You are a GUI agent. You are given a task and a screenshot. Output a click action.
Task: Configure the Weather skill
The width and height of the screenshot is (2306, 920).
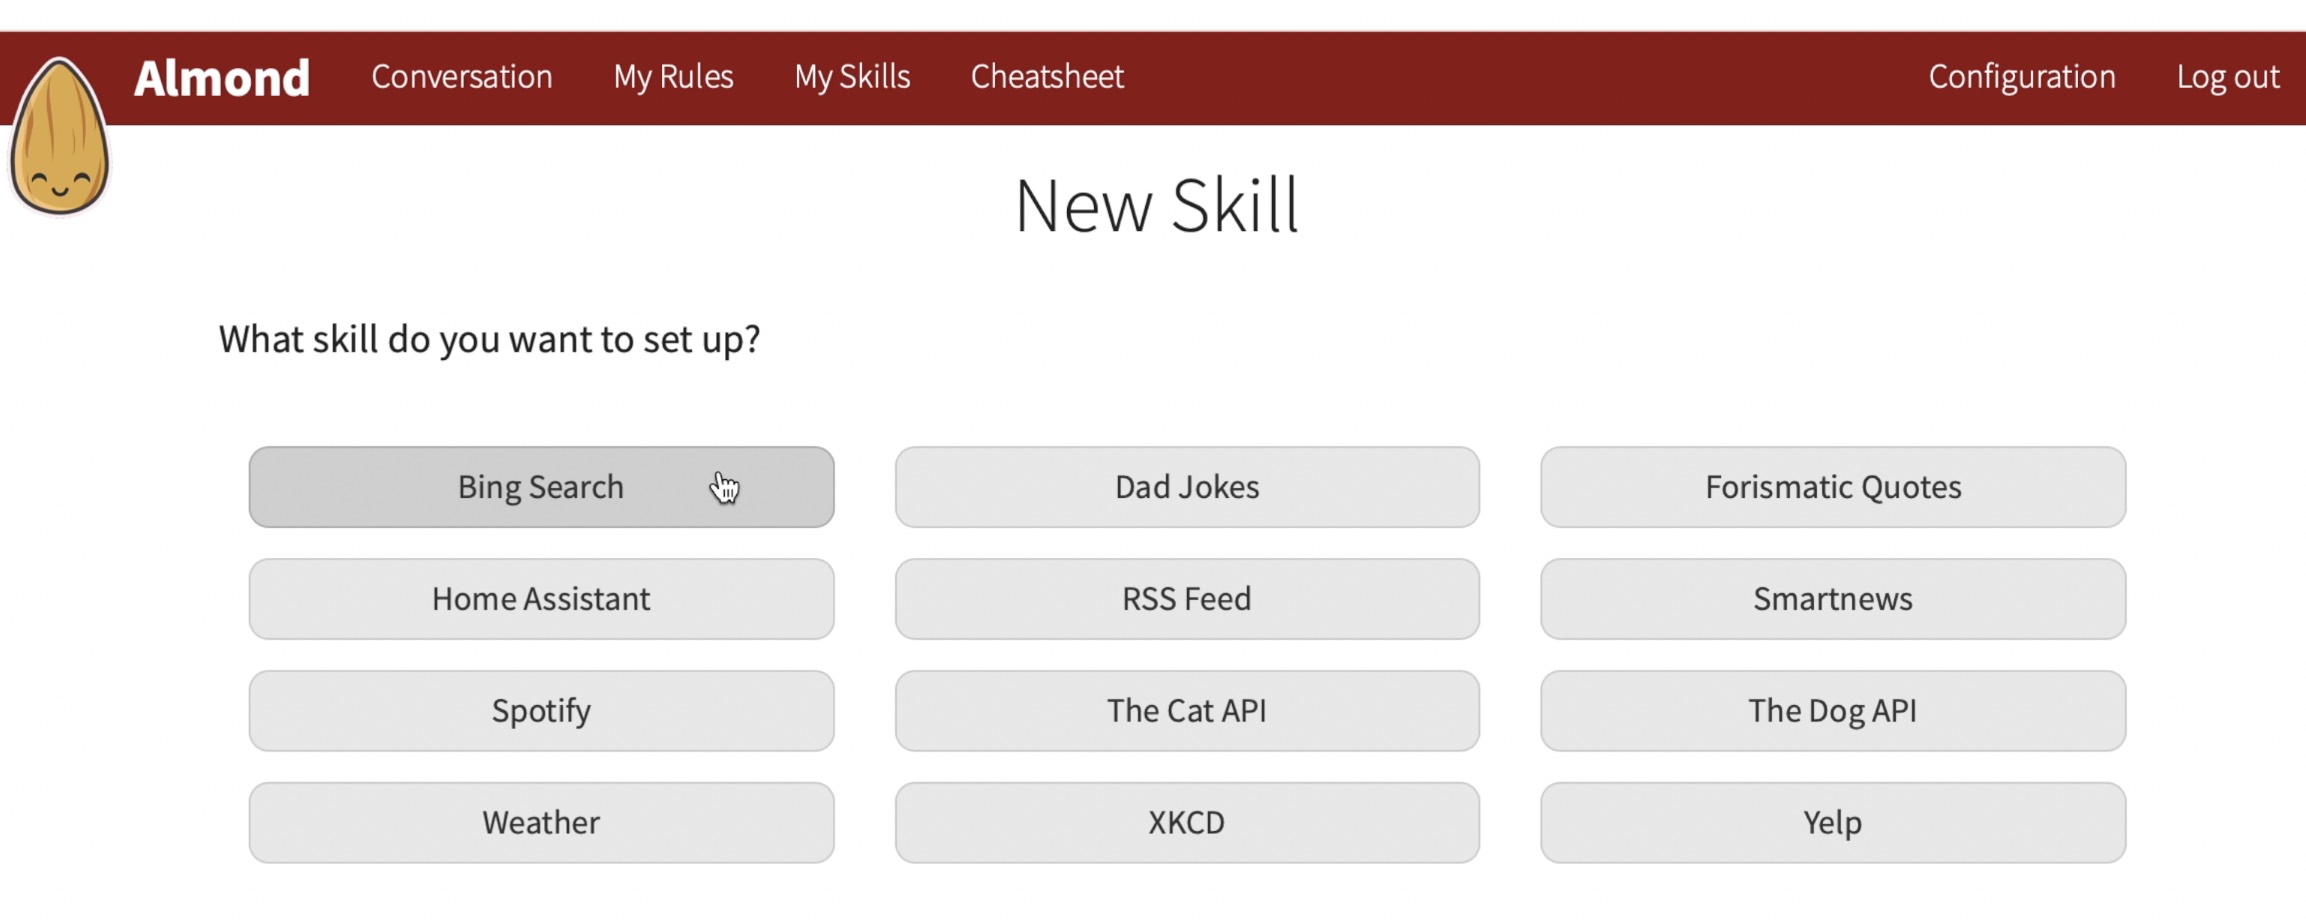[x=541, y=823]
